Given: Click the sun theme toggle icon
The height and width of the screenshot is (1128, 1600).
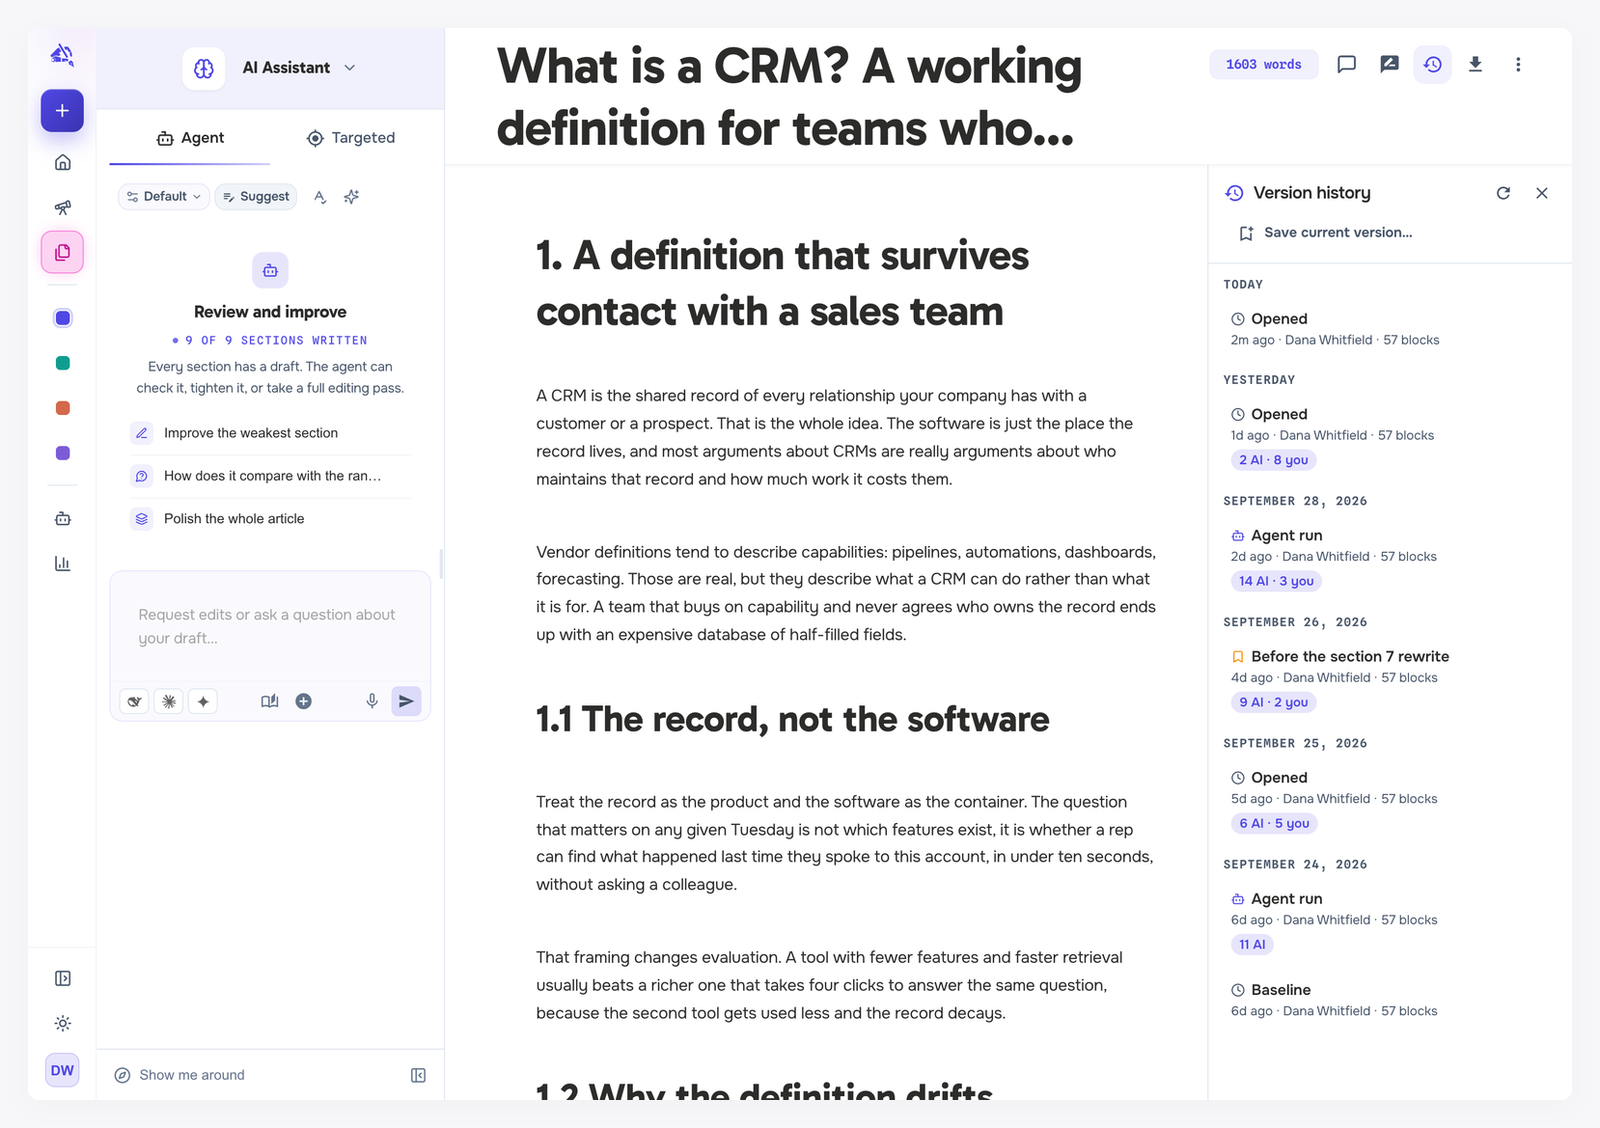Looking at the screenshot, I should pos(62,1023).
